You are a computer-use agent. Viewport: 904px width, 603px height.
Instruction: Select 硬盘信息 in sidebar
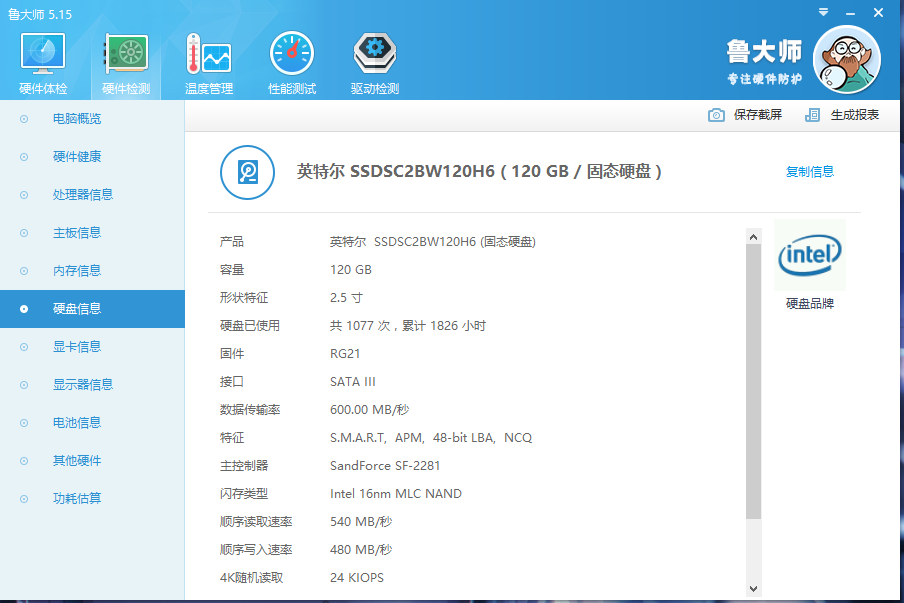(92, 309)
